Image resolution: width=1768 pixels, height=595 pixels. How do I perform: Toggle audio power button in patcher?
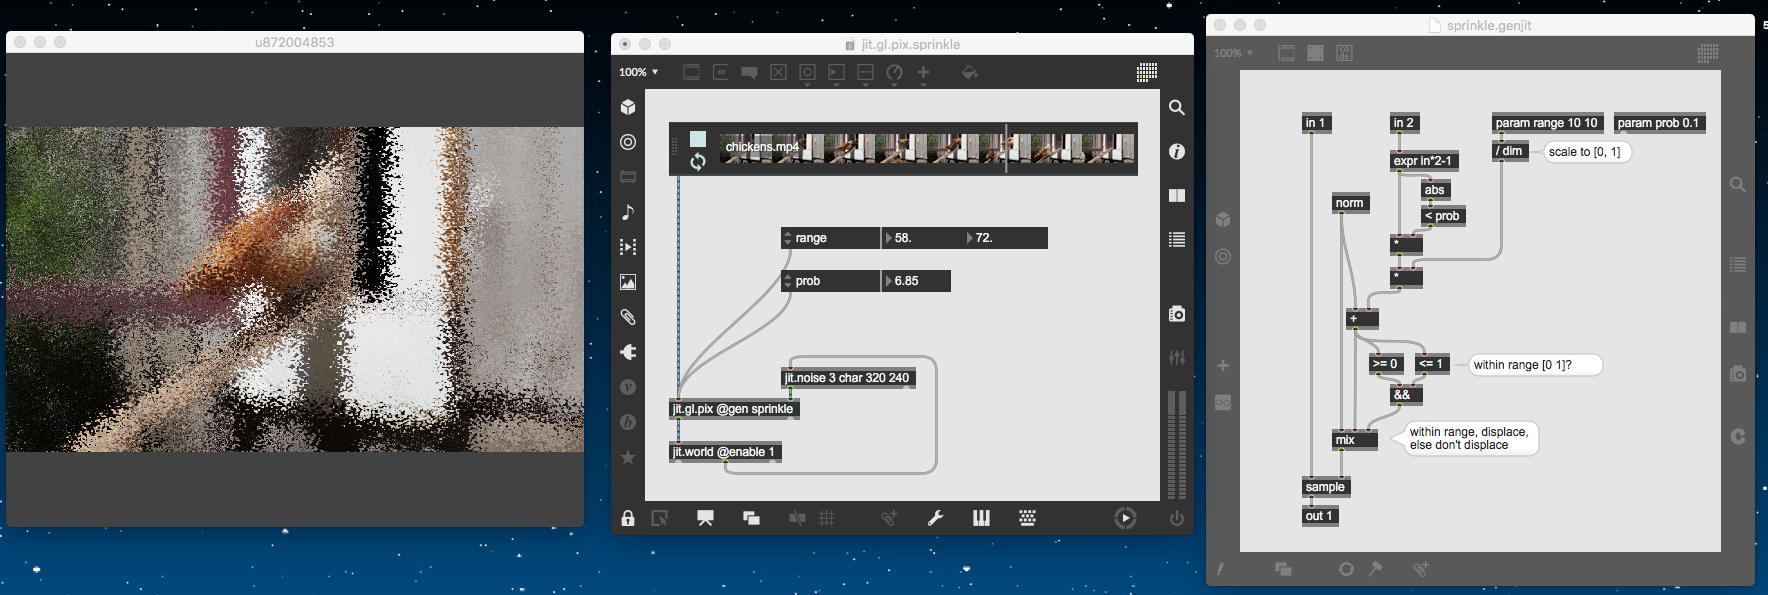1177,518
